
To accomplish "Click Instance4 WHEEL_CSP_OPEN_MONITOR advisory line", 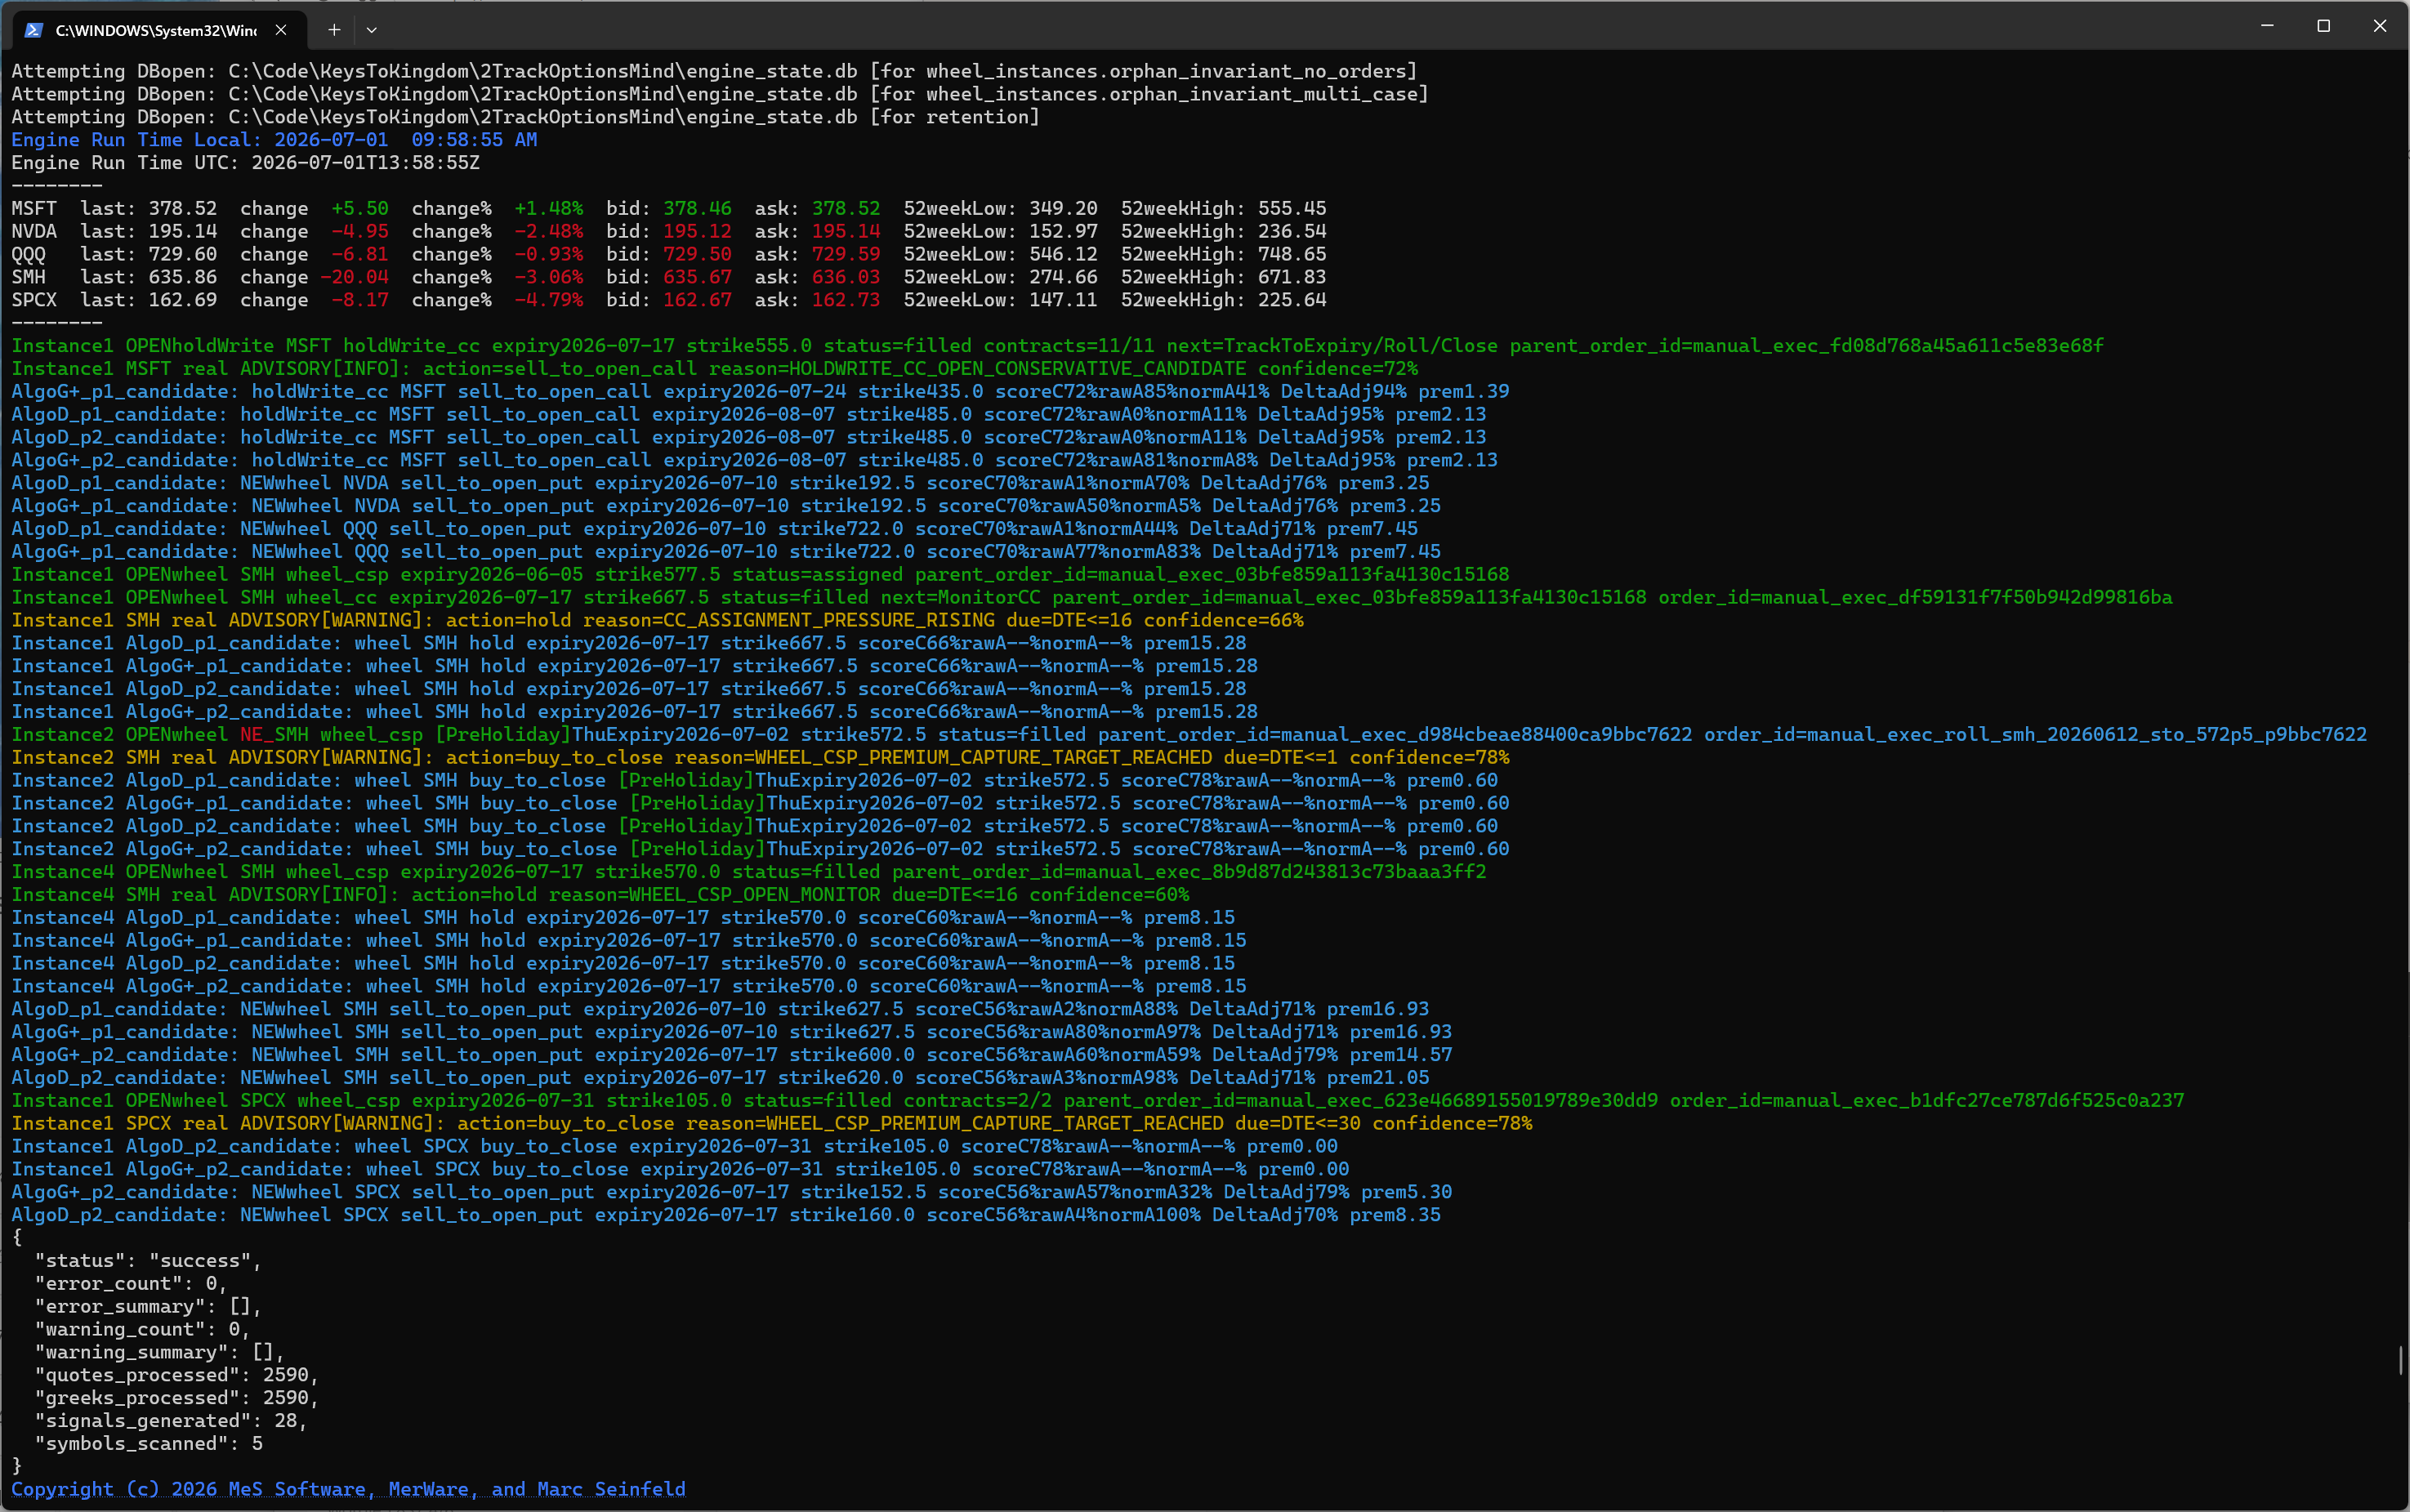I will (600, 895).
